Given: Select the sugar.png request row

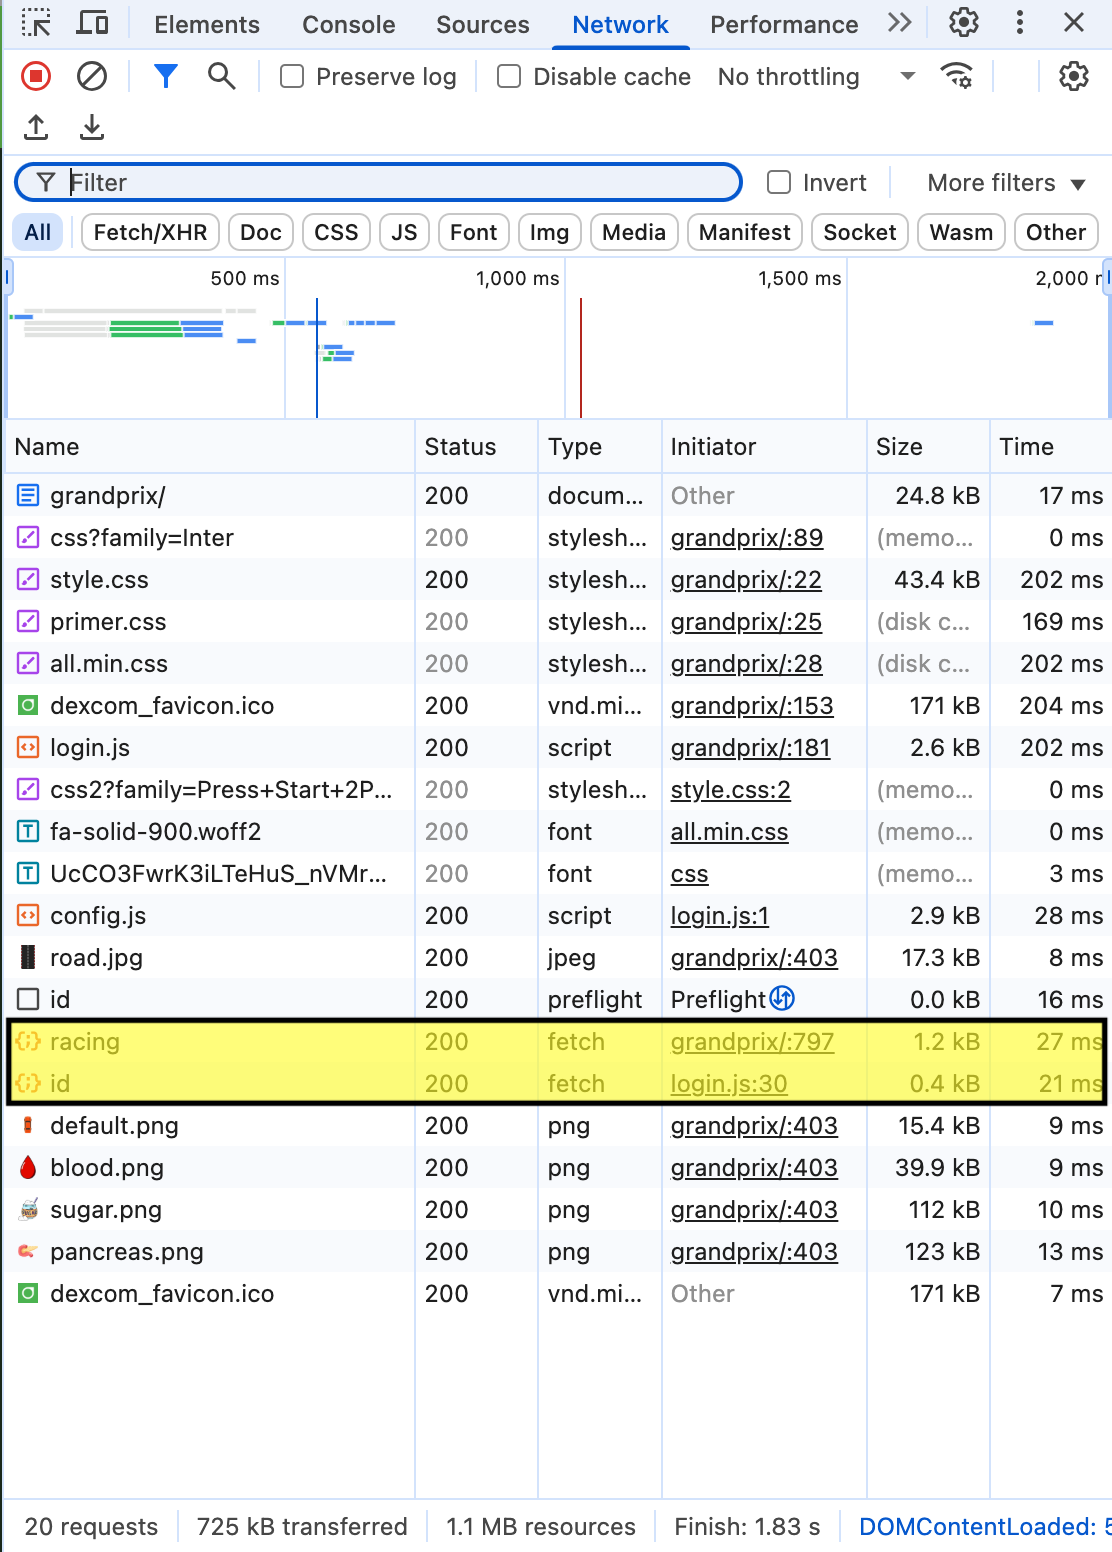Looking at the screenshot, I should point(558,1210).
